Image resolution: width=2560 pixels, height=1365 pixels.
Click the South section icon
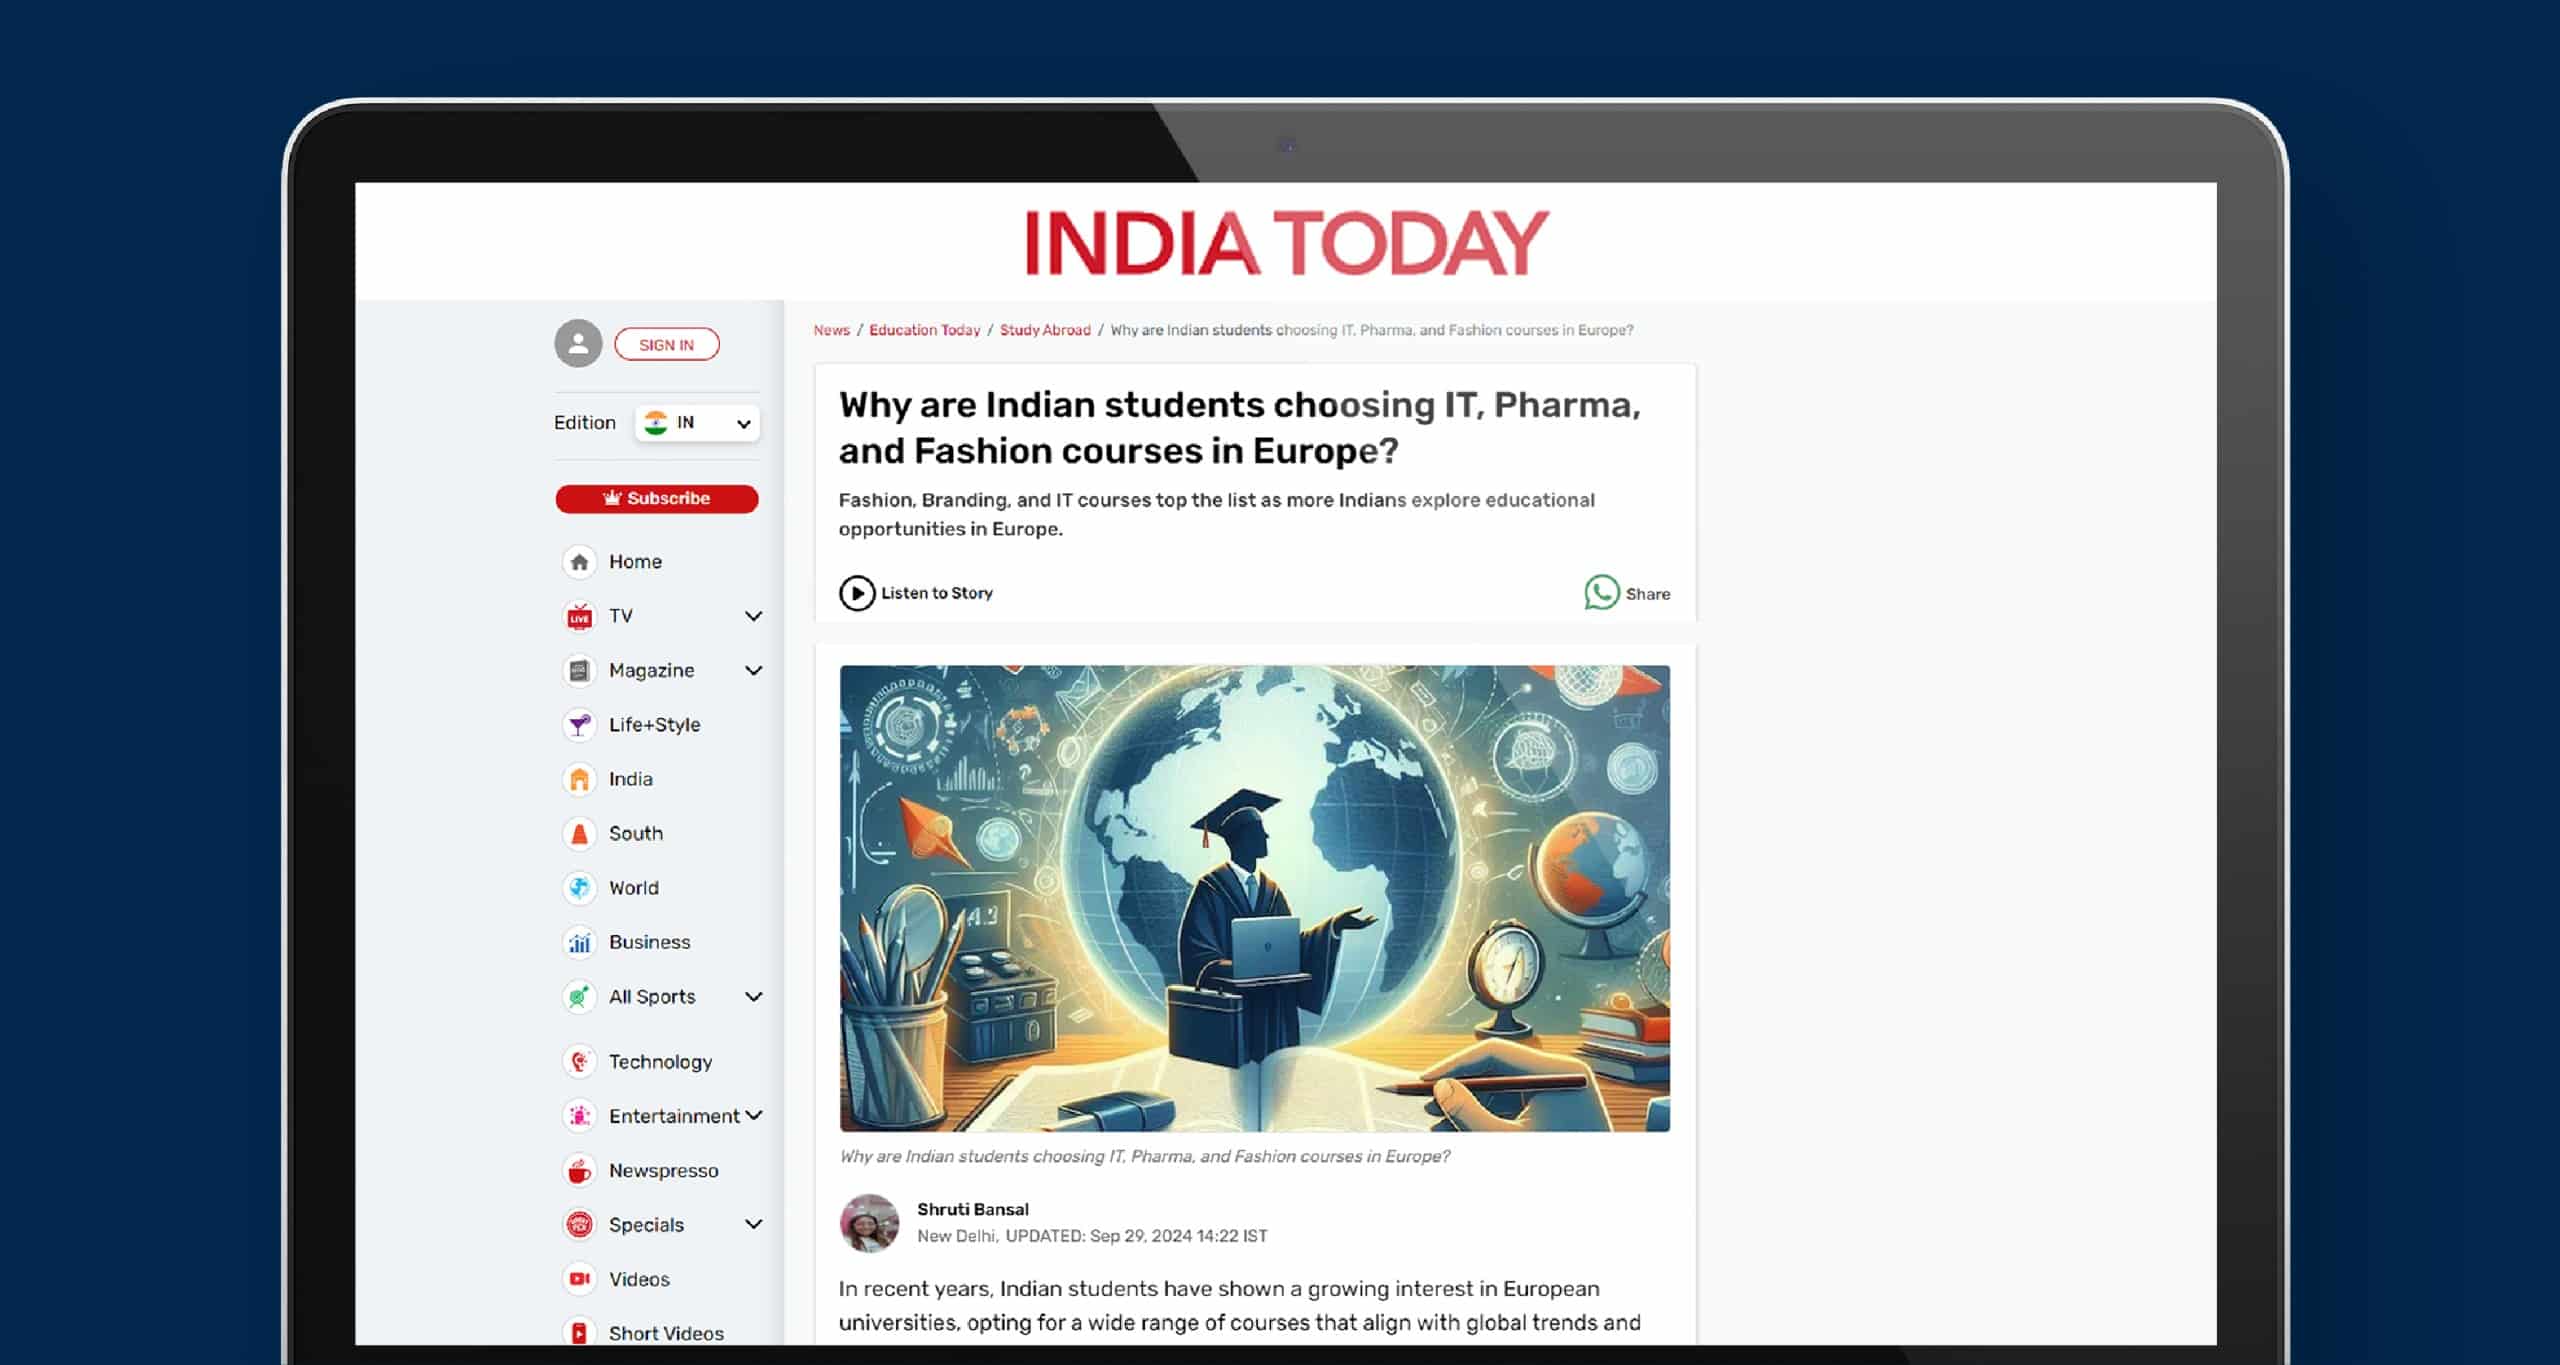pos(579,833)
